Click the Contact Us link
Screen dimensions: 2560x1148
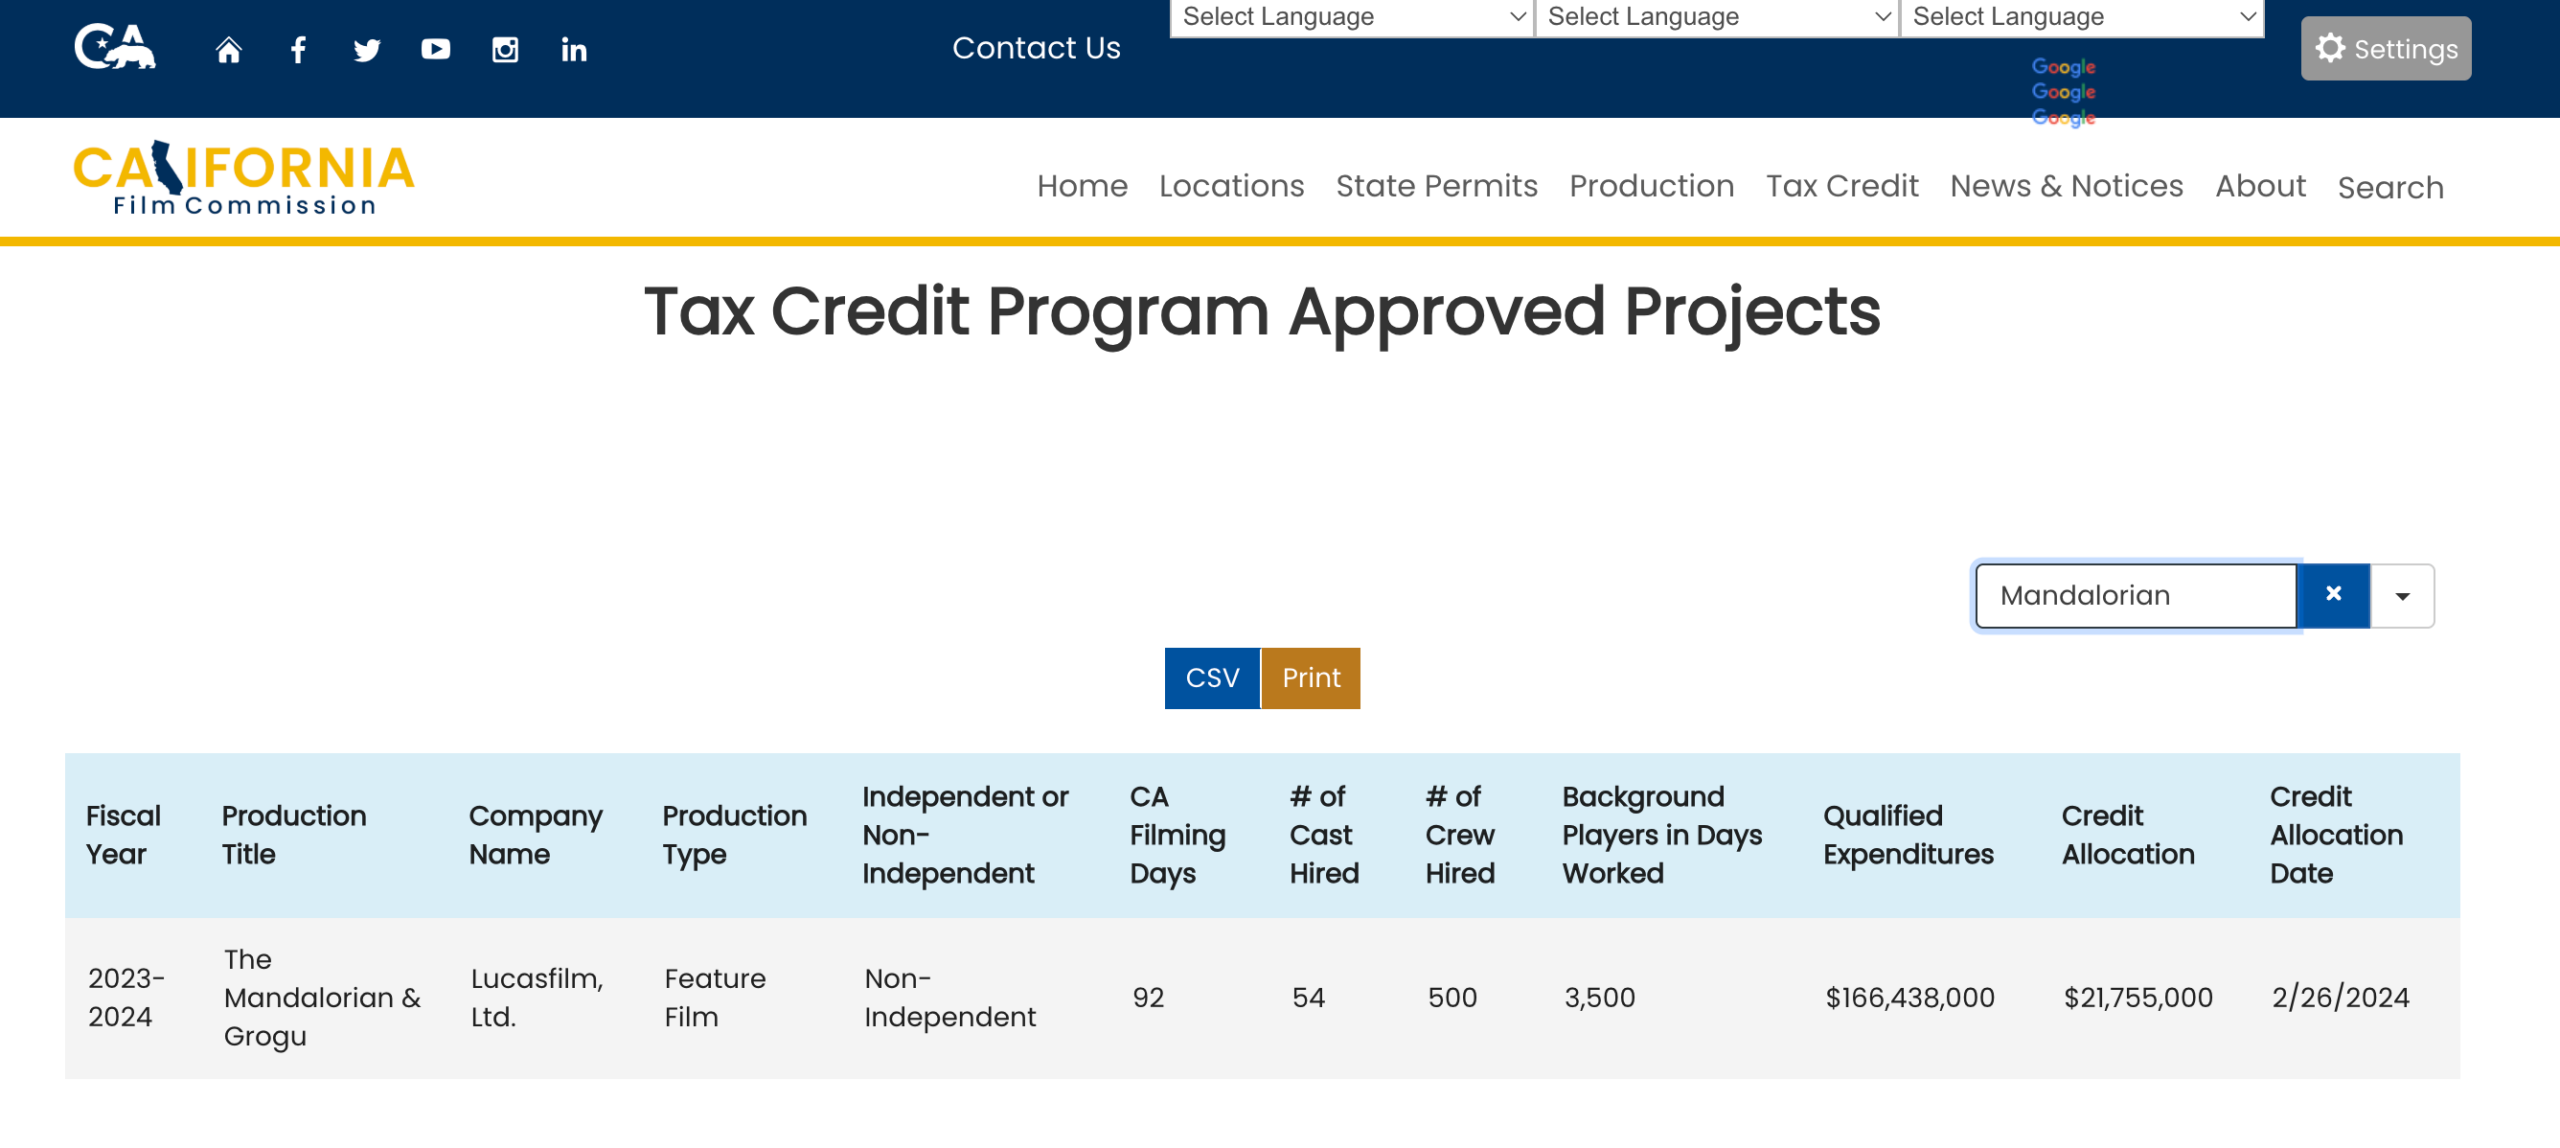click(1036, 48)
